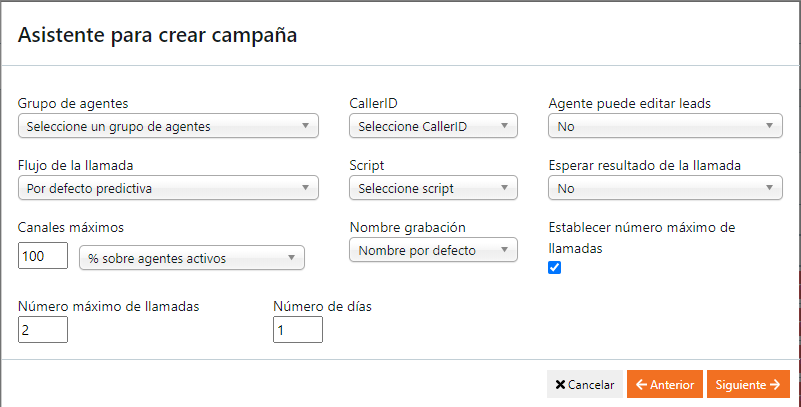The height and width of the screenshot is (407, 801).
Task: Click the Cancelar button
Action: click(584, 384)
